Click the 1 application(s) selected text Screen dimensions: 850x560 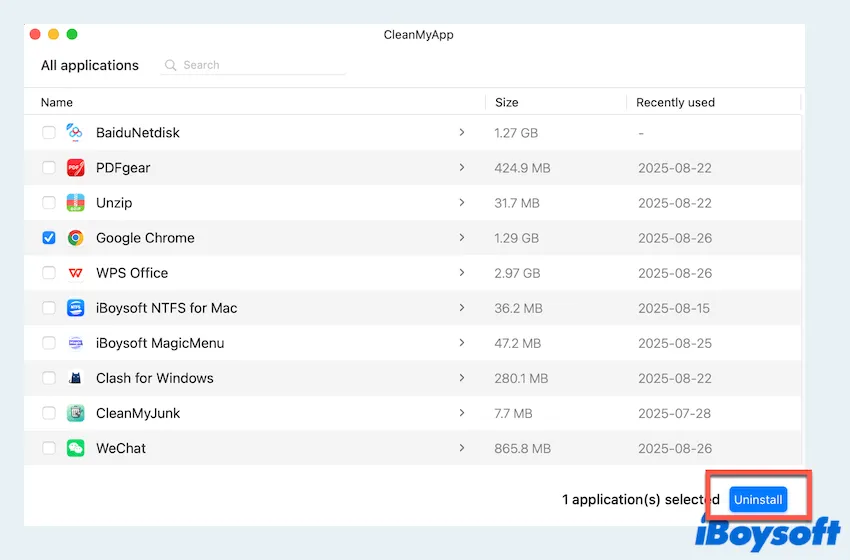point(641,499)
